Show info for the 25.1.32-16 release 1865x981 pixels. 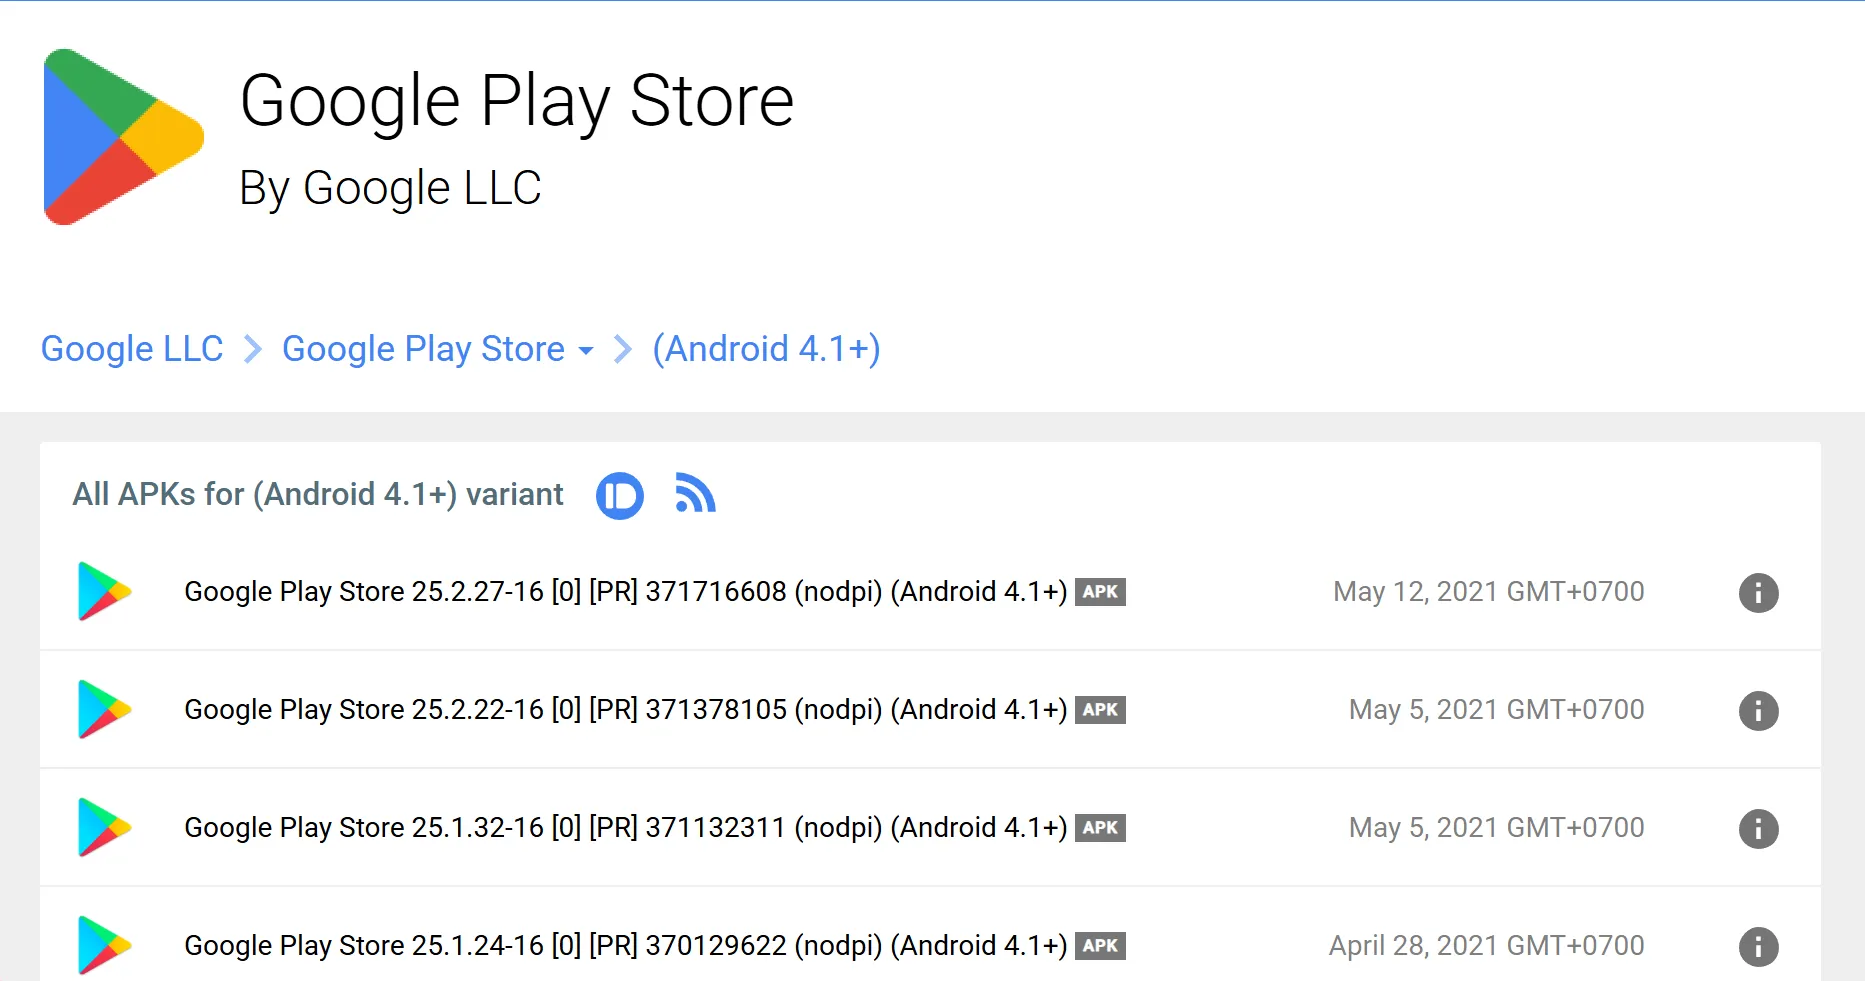(1759, 829)
